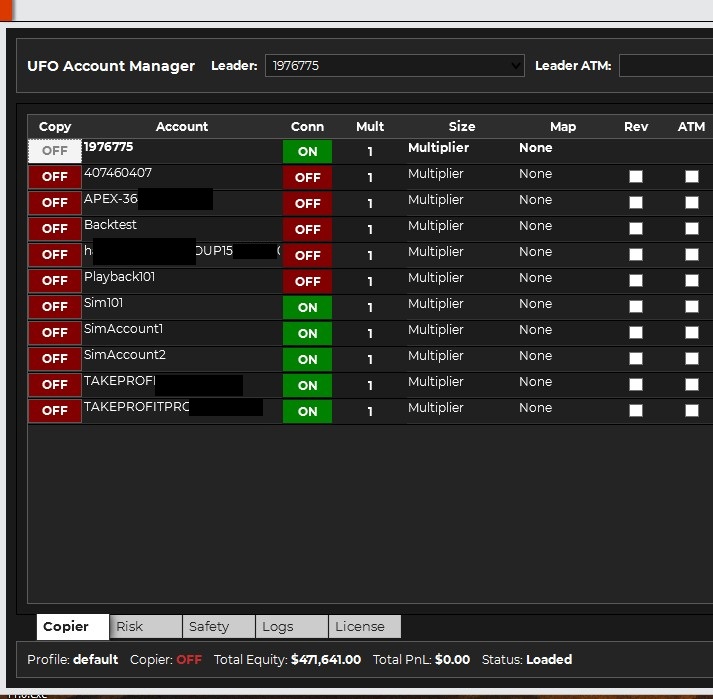Check ATM checkbox for account 407460407
Screen dimensions: 713x699
click(692, 176)
